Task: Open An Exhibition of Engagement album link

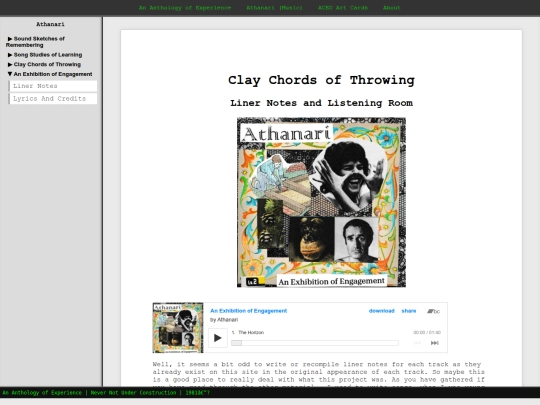Action: click(x=248, y=311)
